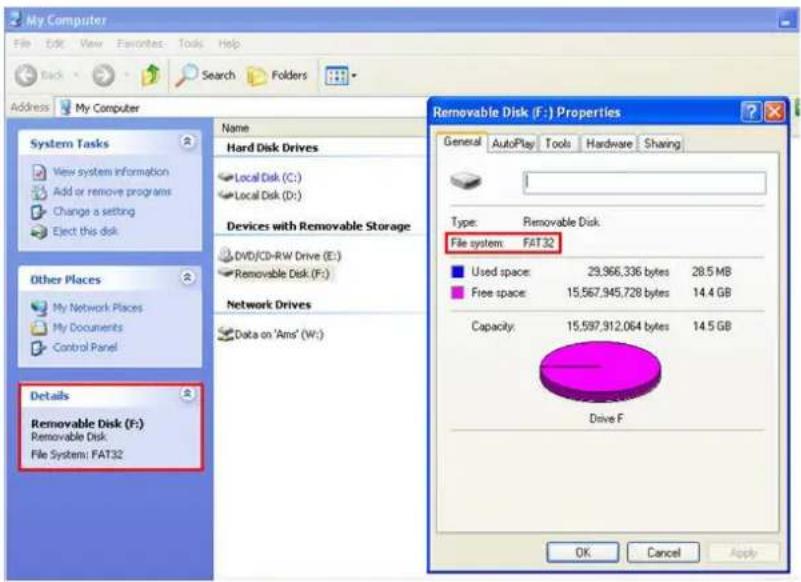
Task: Click the My Computer icon in address bar
Action: pyautogui.click(x=65, y=108)
